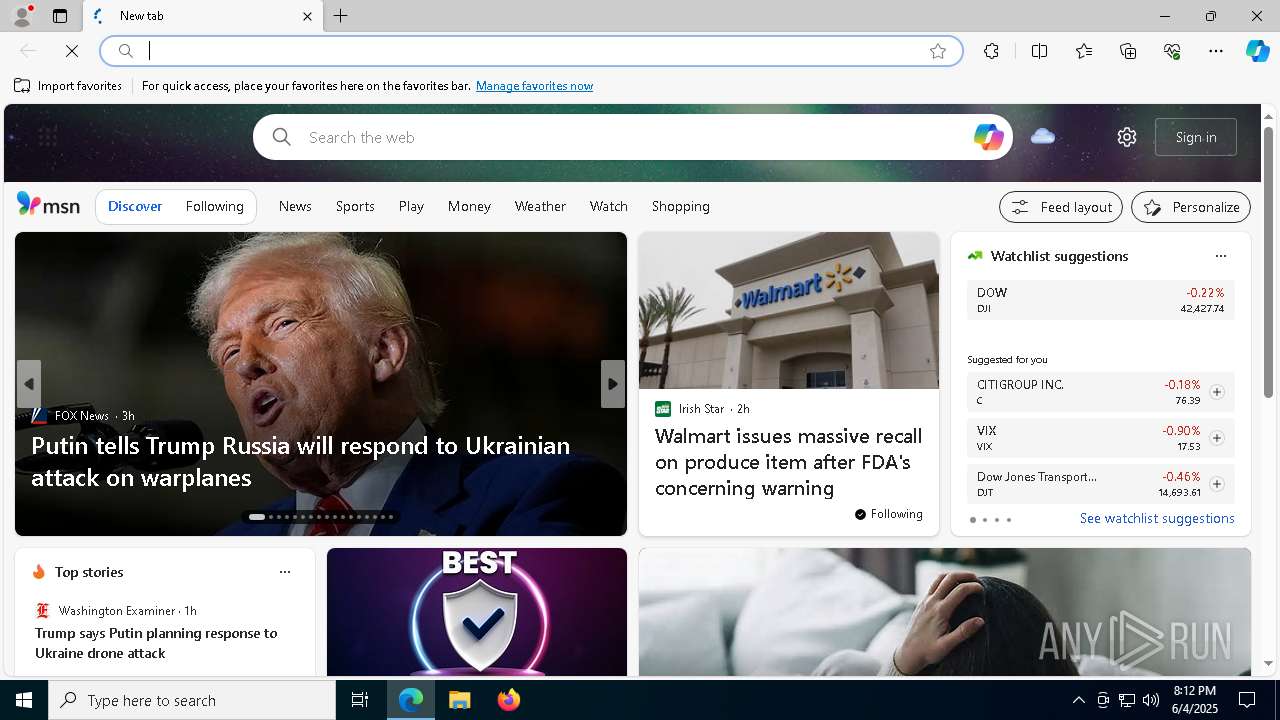Open page settings gear icon

point(1127,137)
